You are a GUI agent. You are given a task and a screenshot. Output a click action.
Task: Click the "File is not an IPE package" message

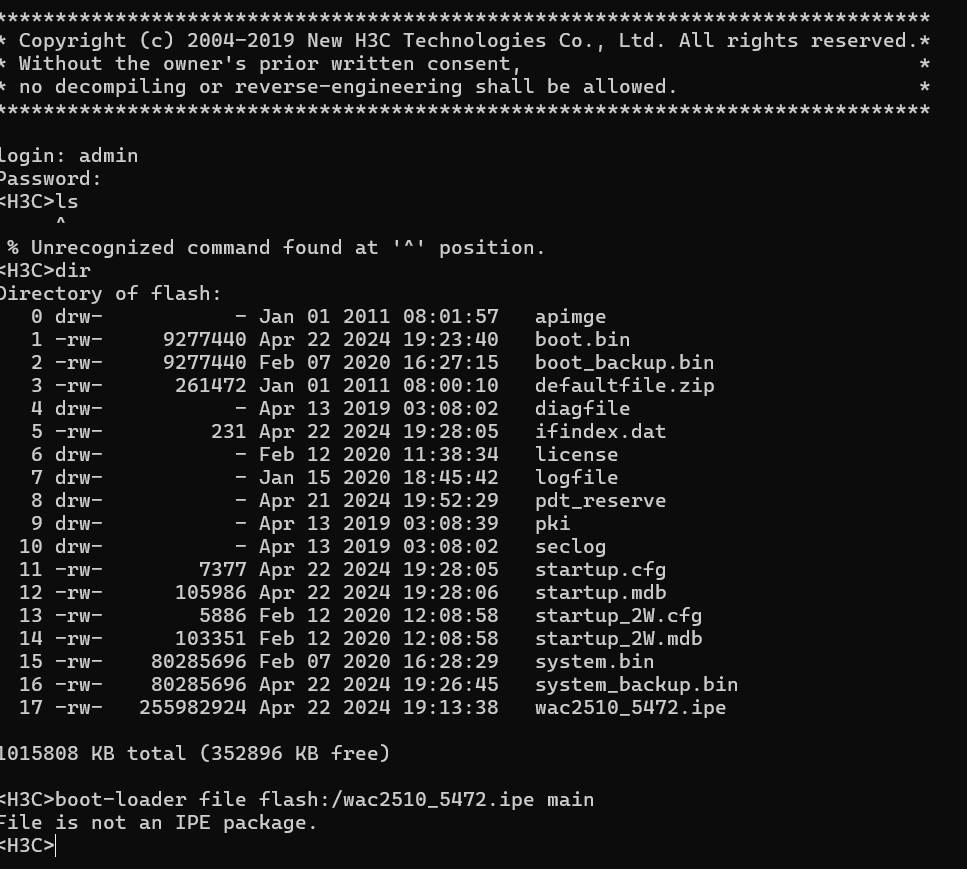click(156, 822)
